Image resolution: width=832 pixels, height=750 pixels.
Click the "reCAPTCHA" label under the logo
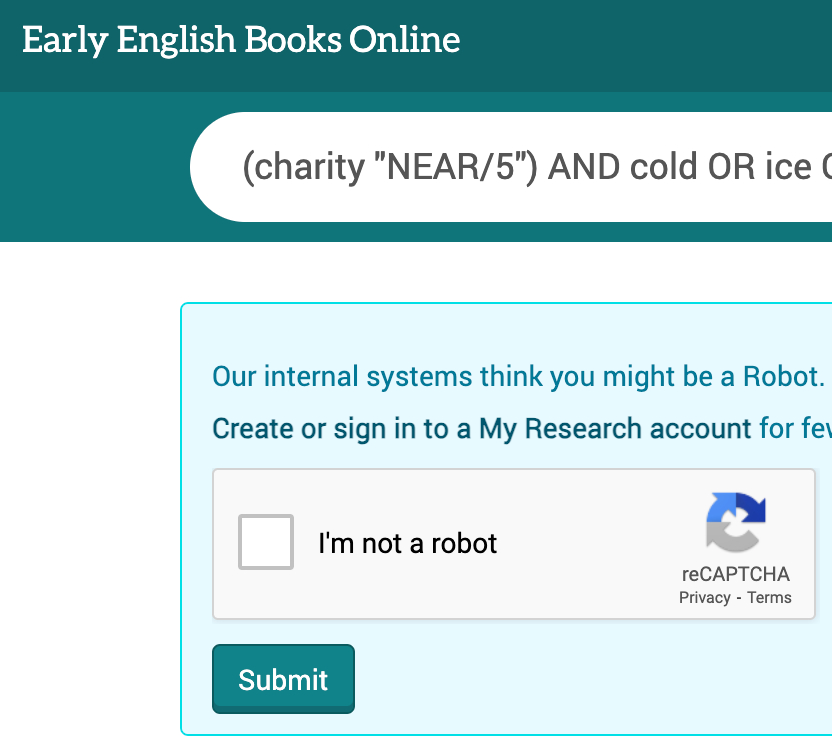(x=735, y=574)
